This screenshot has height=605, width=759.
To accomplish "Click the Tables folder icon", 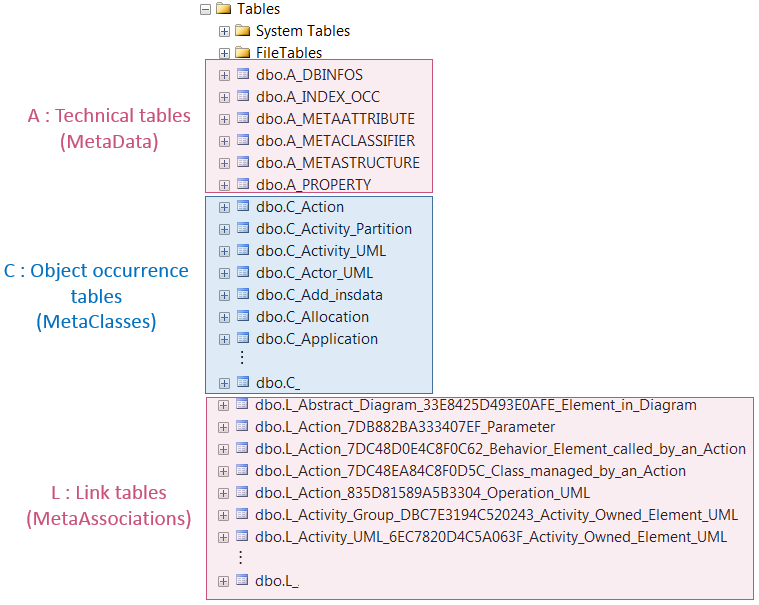I will pyautogui.click(x=223, y=9).
